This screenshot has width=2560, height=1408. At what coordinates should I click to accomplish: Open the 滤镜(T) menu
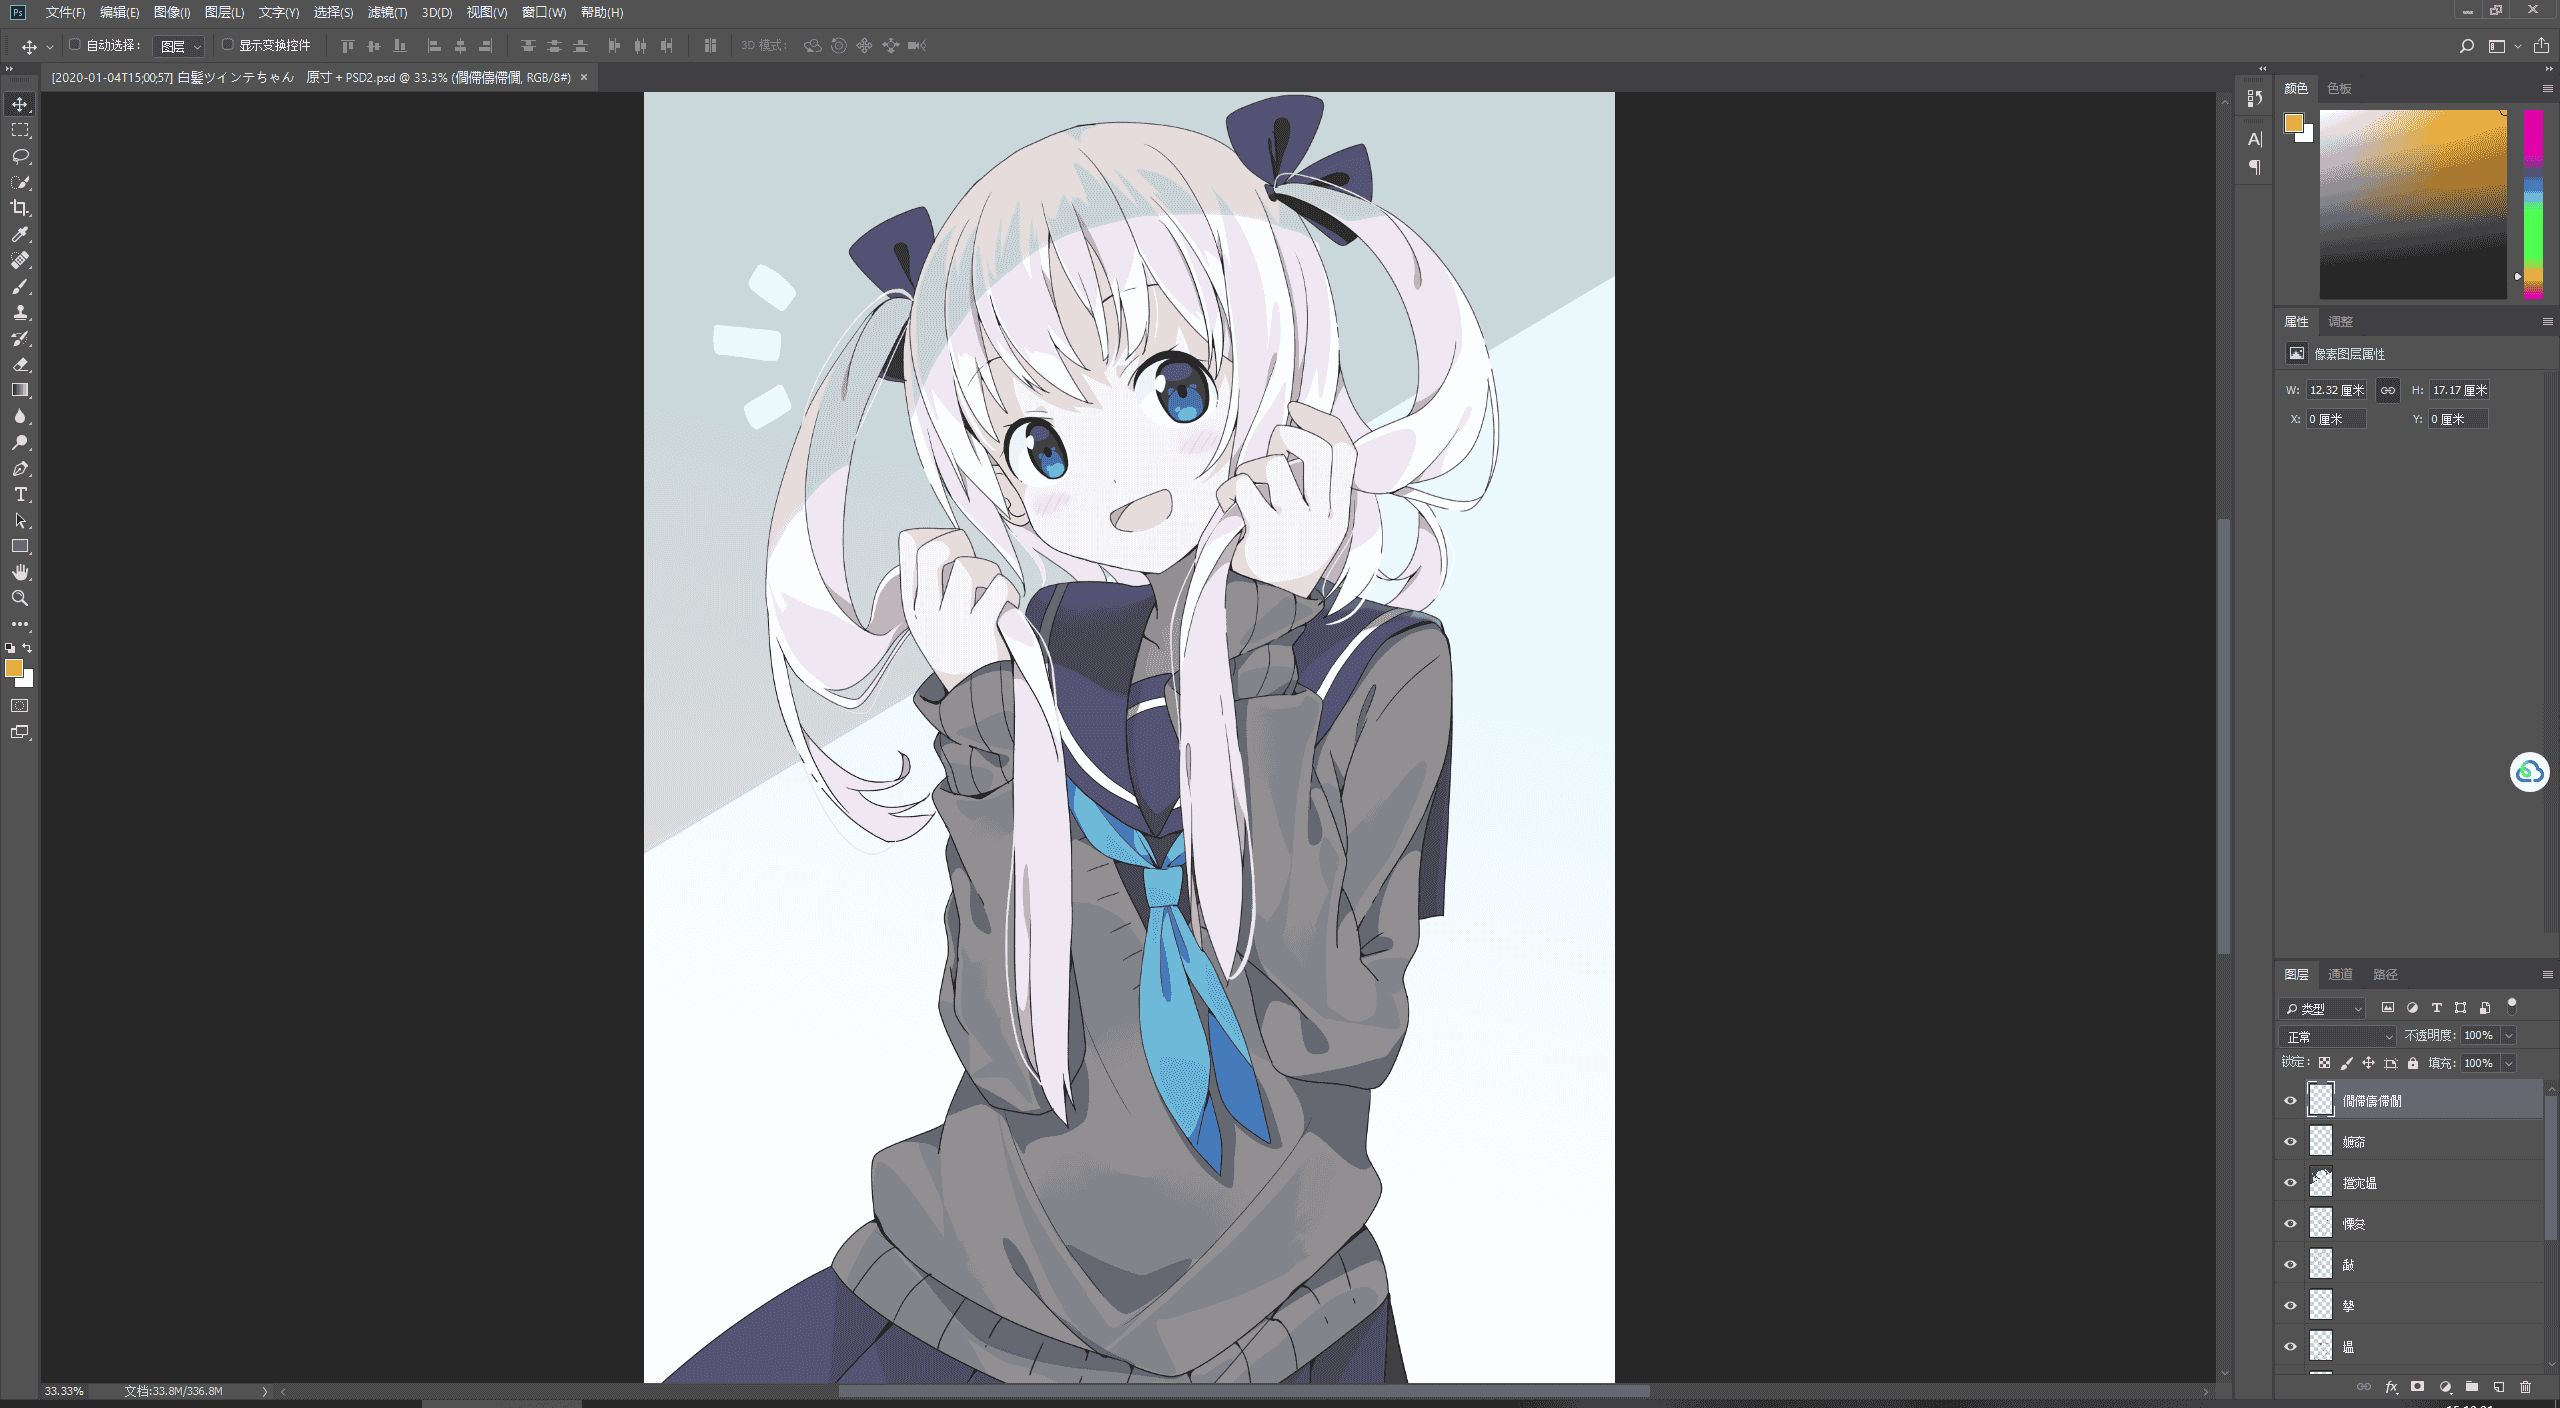pos(387,12)
